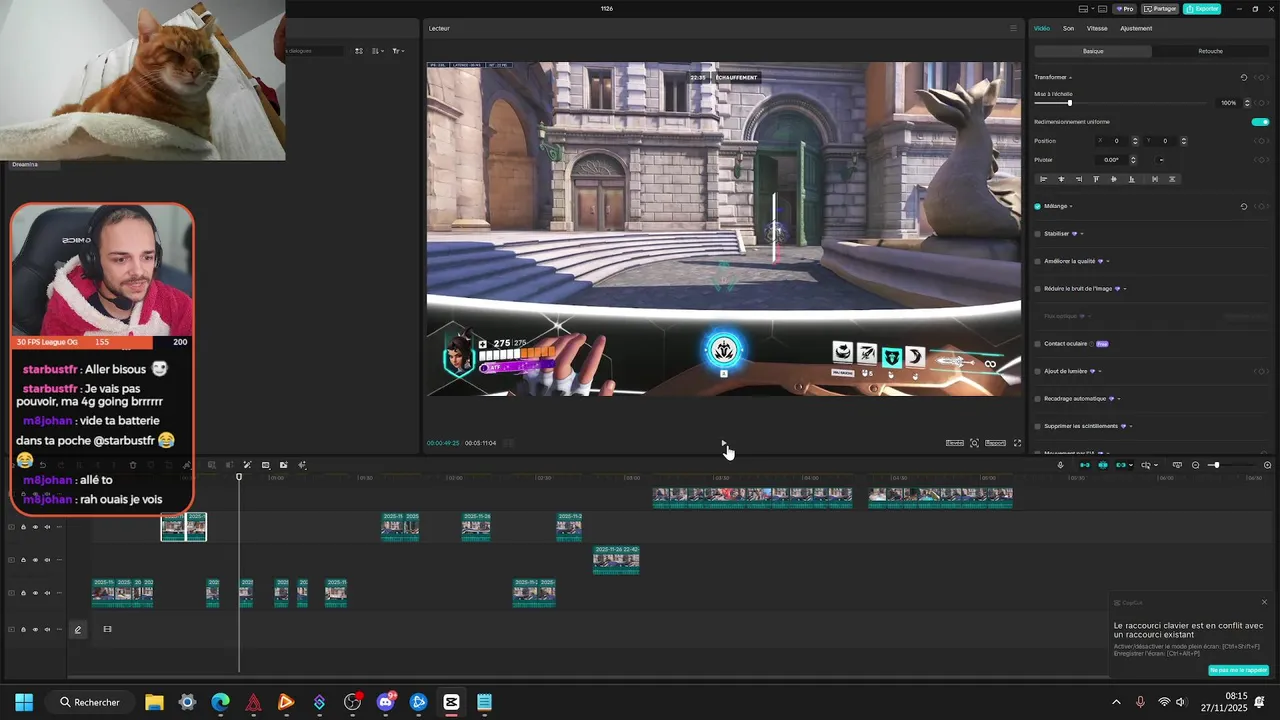Toggle Redimensionnement uniforme switch
This screenshot has height=720, width=1280.
click(x=1260, y=122)
